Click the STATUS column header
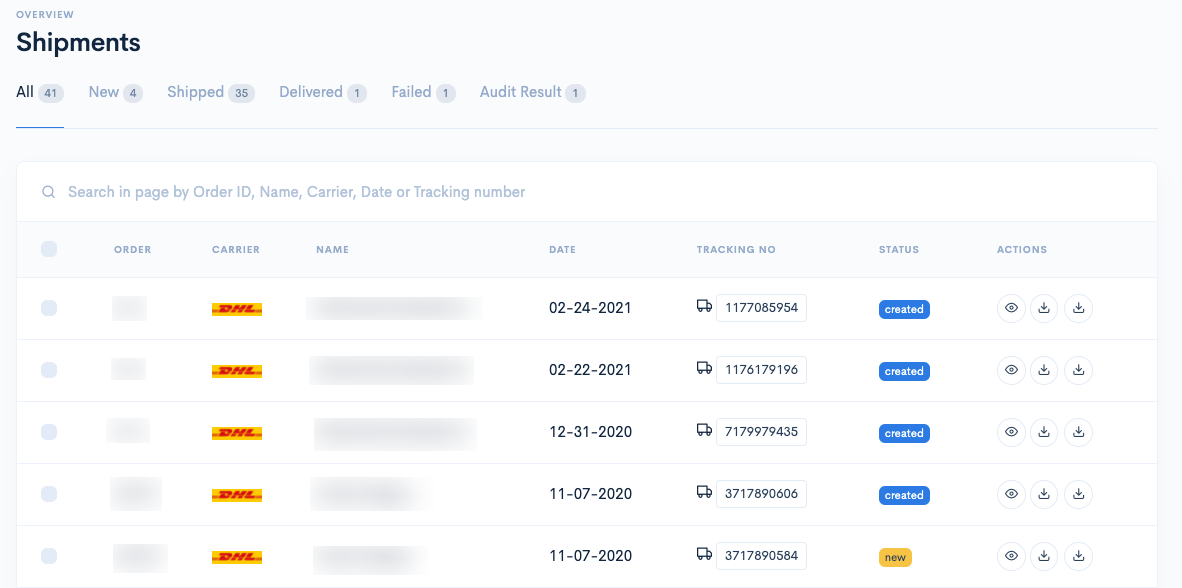1182x588 pixels. [899, 250]
